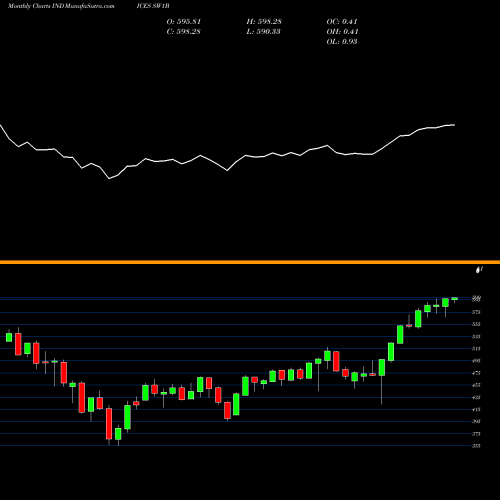Screen dimensions: 500x500
Task: Click the 575 price axis label
Action: pos(476,312)
